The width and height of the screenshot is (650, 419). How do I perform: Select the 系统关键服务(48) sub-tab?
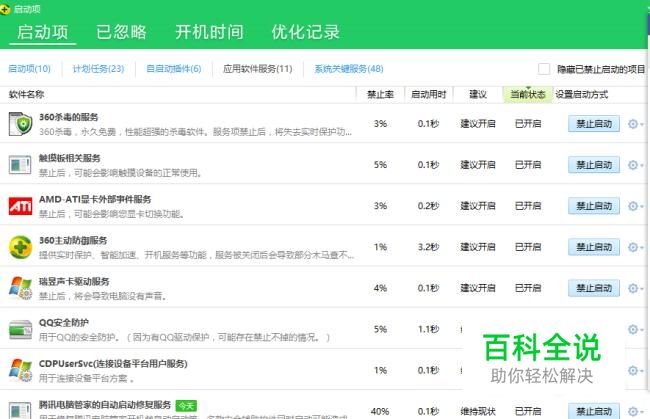pyautogui.click(x=349, y=69)
